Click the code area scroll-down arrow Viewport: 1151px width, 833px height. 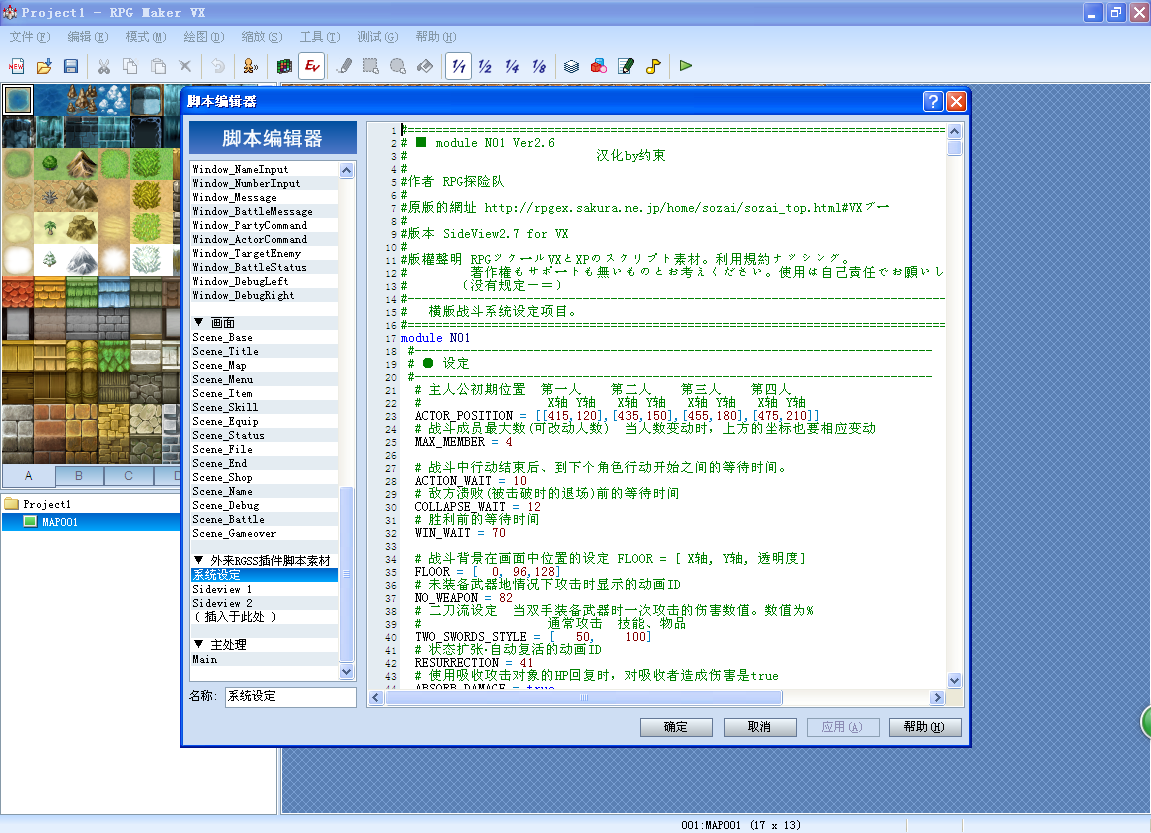pyautogui.click(x=954, y=680)
